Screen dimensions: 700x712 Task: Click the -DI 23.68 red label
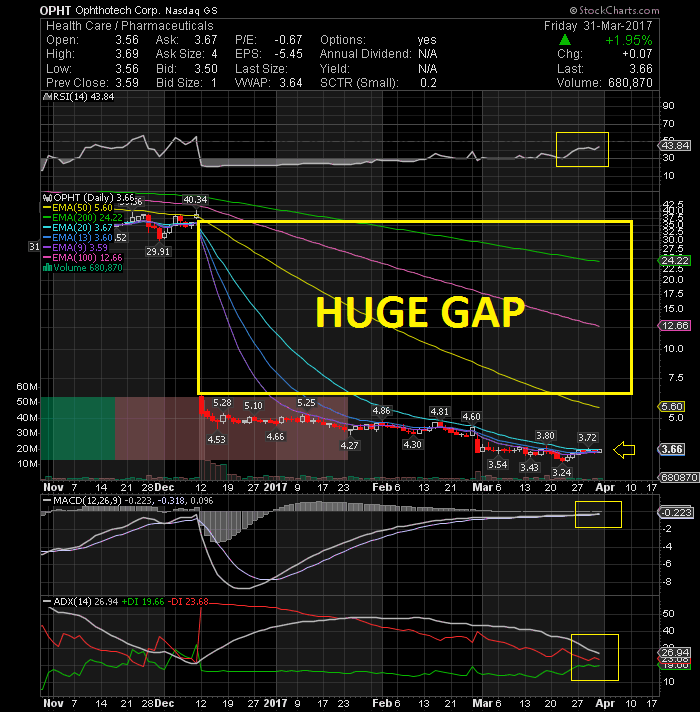(188, 602)
